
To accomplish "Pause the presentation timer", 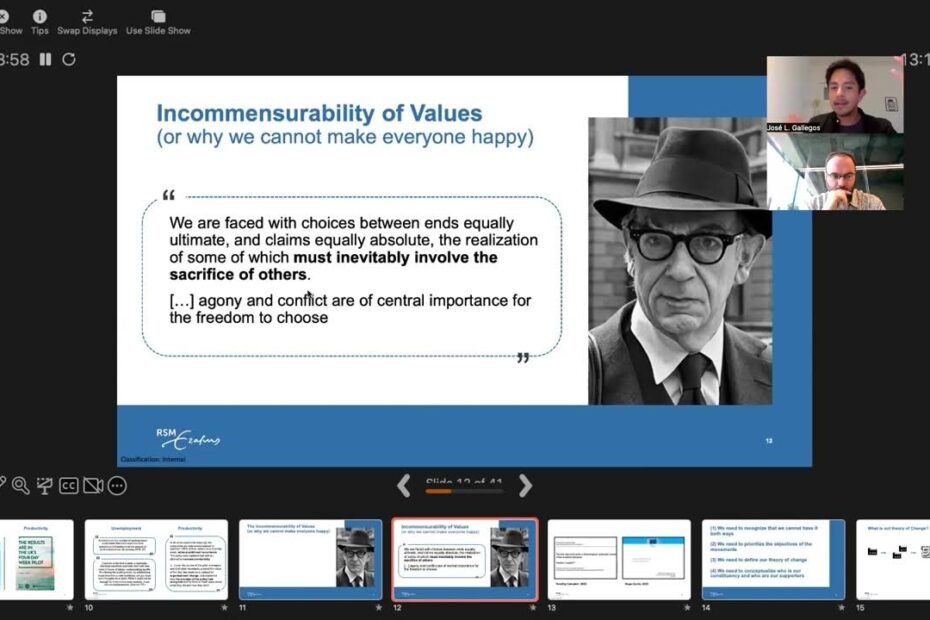I will (45, 59).
